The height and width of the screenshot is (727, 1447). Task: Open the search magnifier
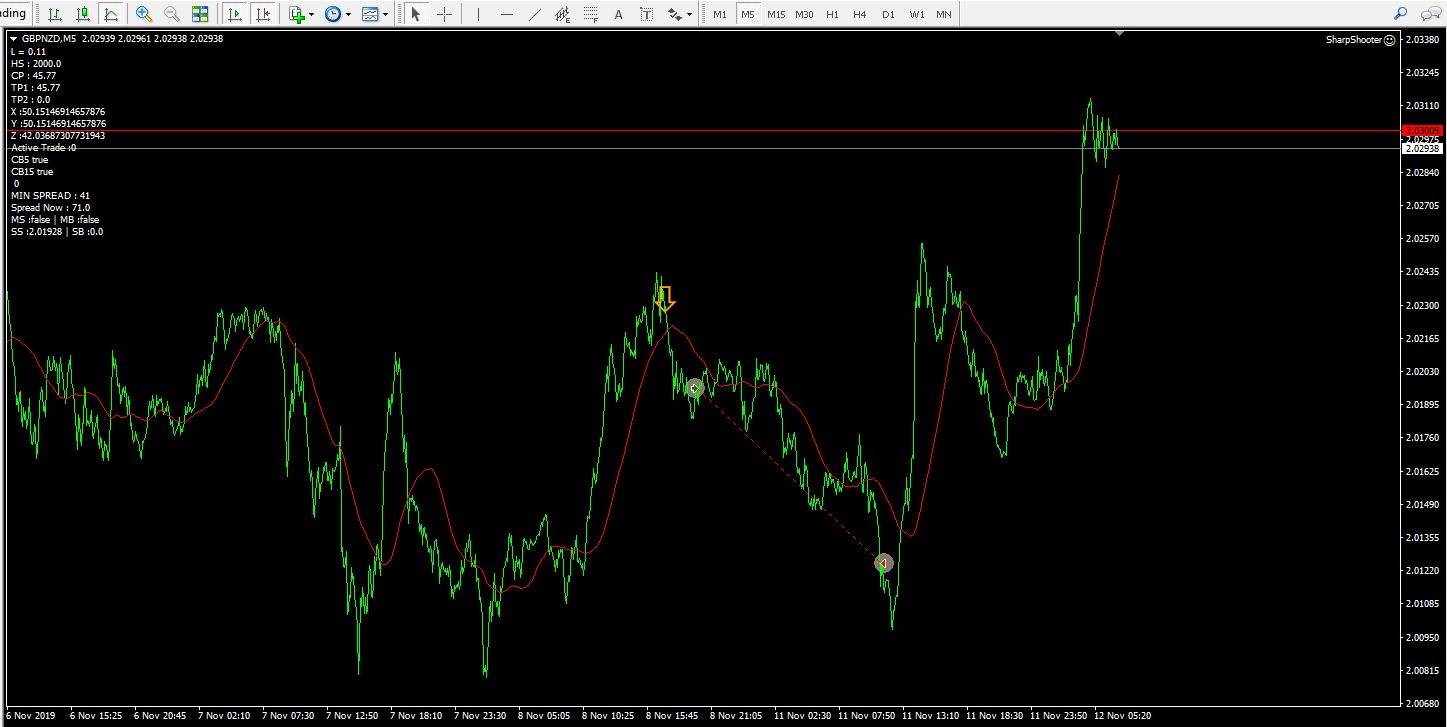[1400, 14]
